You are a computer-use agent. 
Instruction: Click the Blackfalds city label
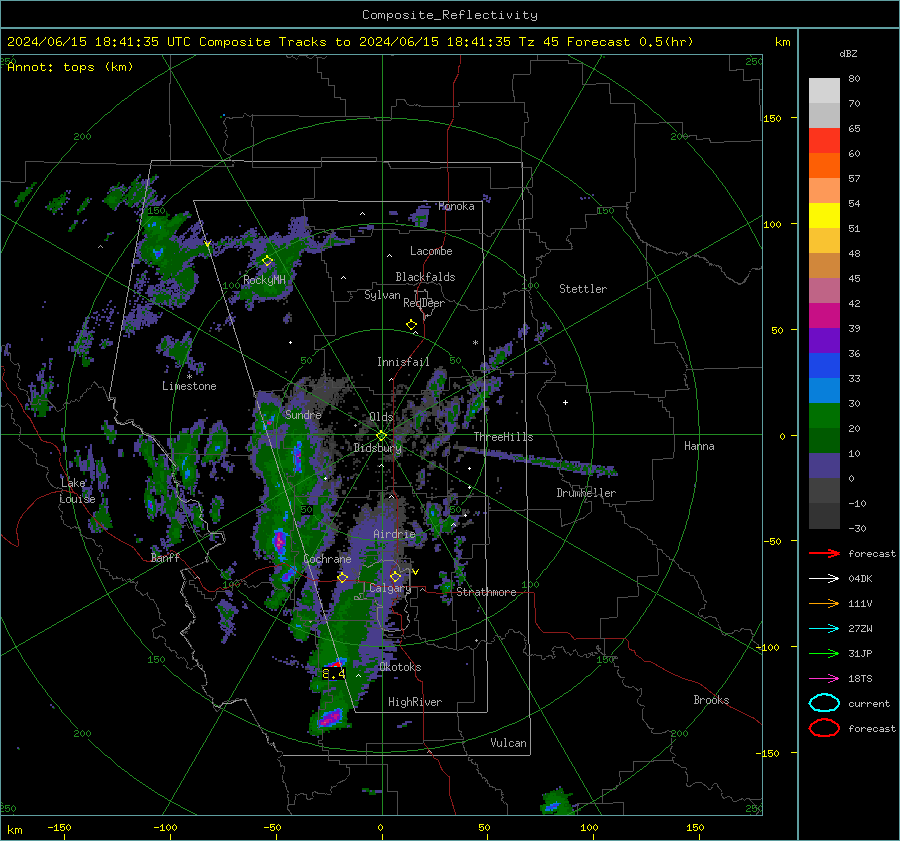pyautogui.click(x=425, y=277)
